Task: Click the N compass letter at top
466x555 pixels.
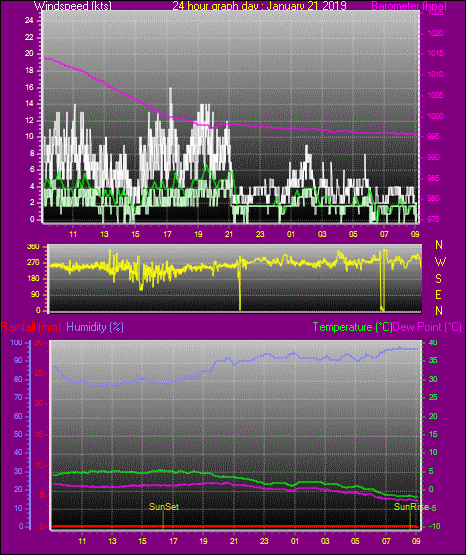Action: [x=439, y=245]
